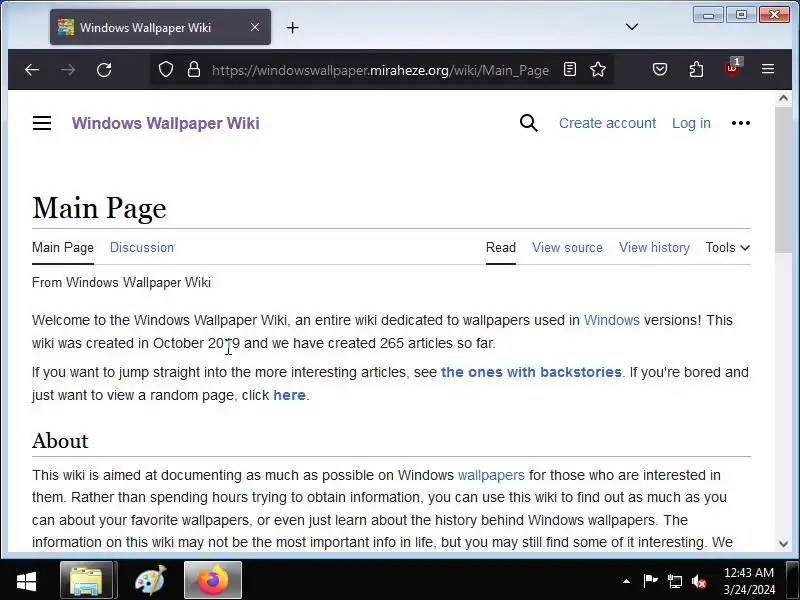The image size is (800, 600).
Task: Open a new browser tab
Action: (x=293, y=28)
